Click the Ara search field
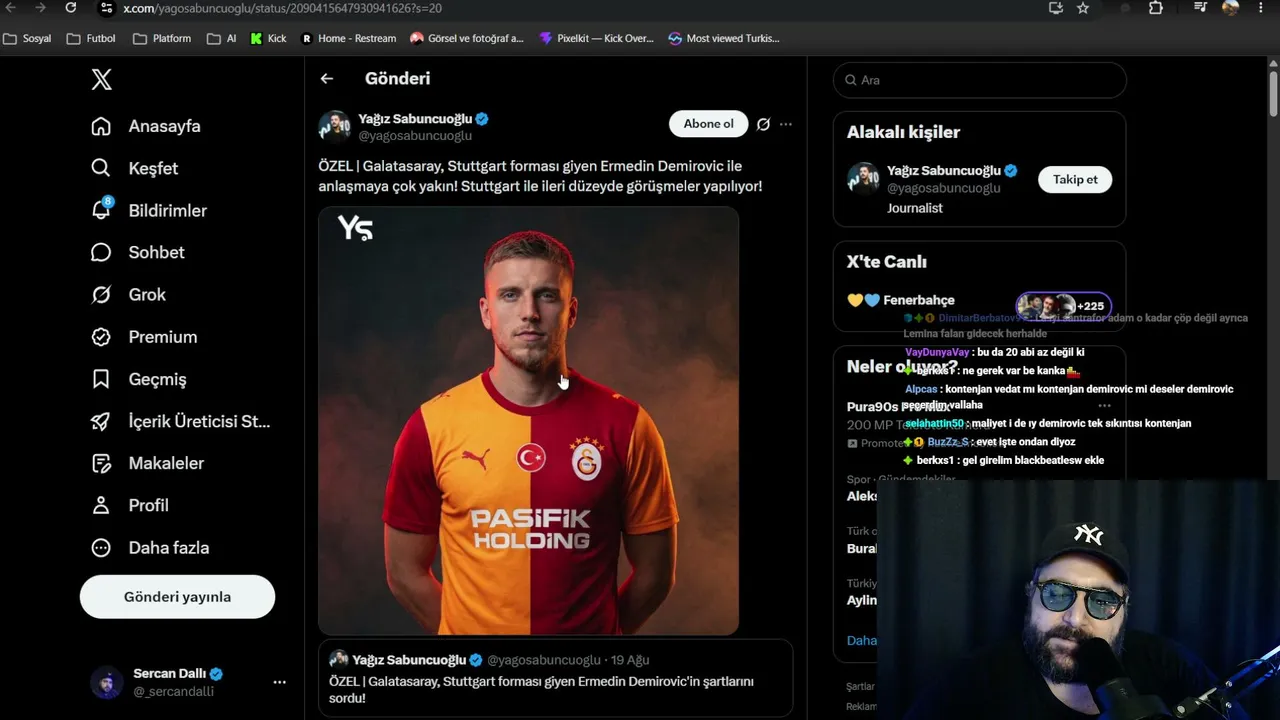Screen dimensions: 1280x720 click(980, 80)
